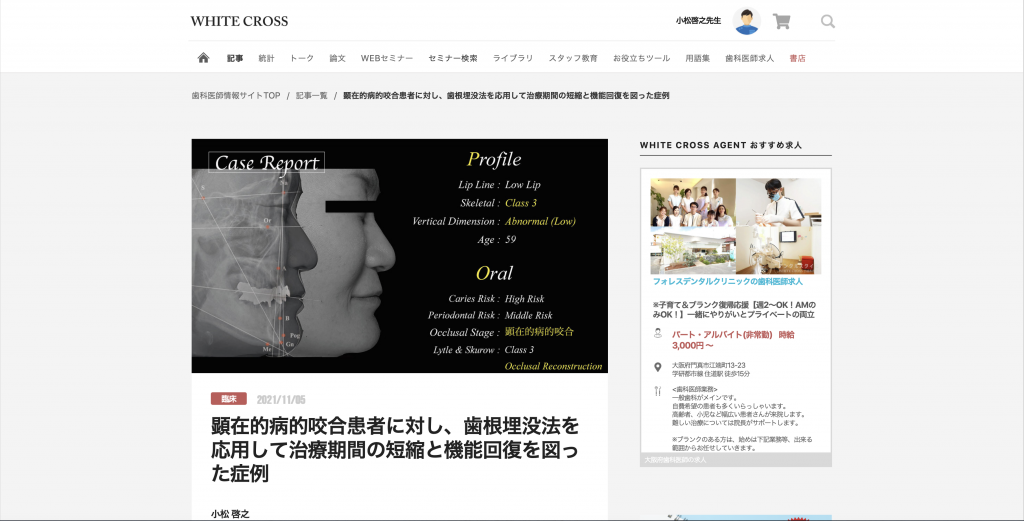The height and width of the screenshot is (521, 1024).
Task: Open the お役立ちツール menu item
Action: (641, 58)
